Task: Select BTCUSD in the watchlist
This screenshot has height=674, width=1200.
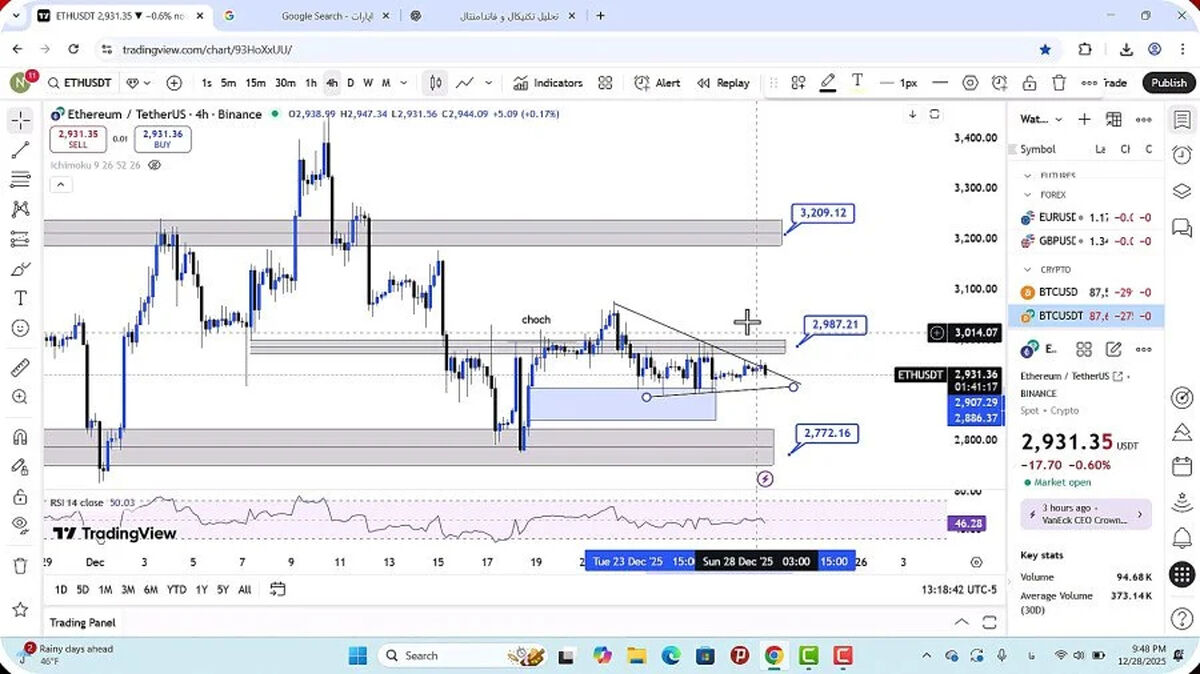Action: (1086, 292)
